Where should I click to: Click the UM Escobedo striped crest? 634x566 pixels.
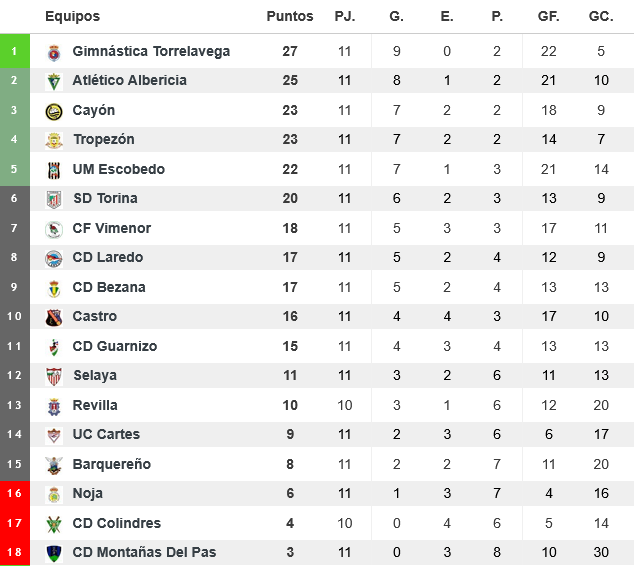pos(54,170)
